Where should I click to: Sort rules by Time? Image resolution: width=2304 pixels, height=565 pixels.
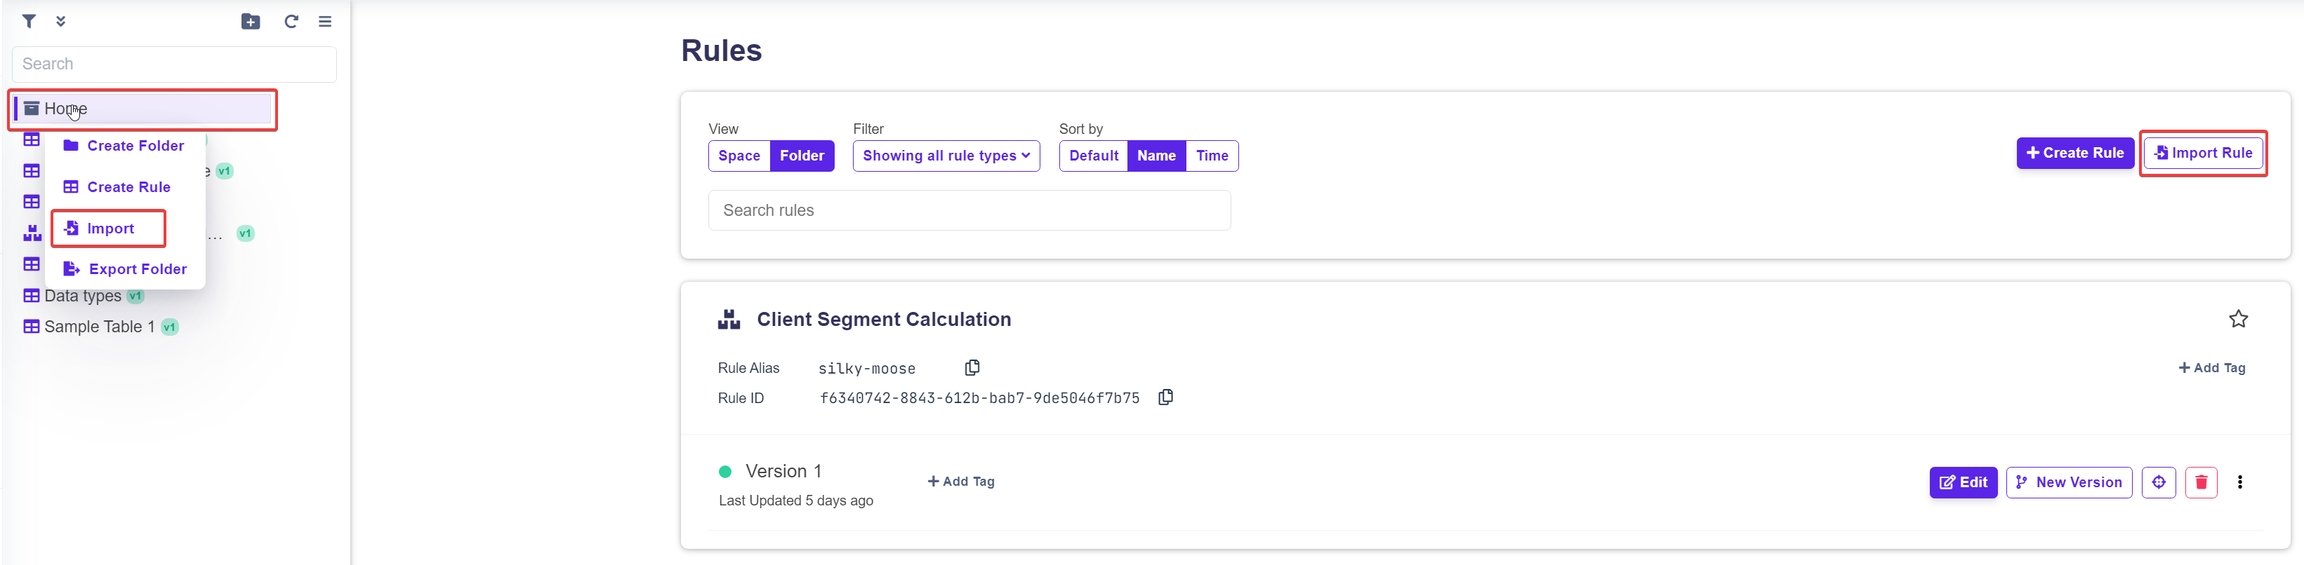(x=1212, y=156)
